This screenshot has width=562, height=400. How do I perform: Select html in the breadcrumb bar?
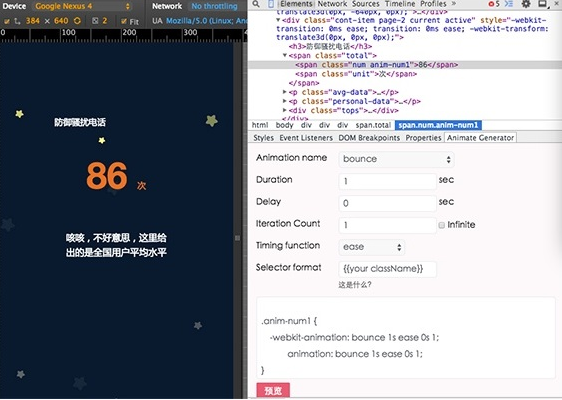[260, 125]
